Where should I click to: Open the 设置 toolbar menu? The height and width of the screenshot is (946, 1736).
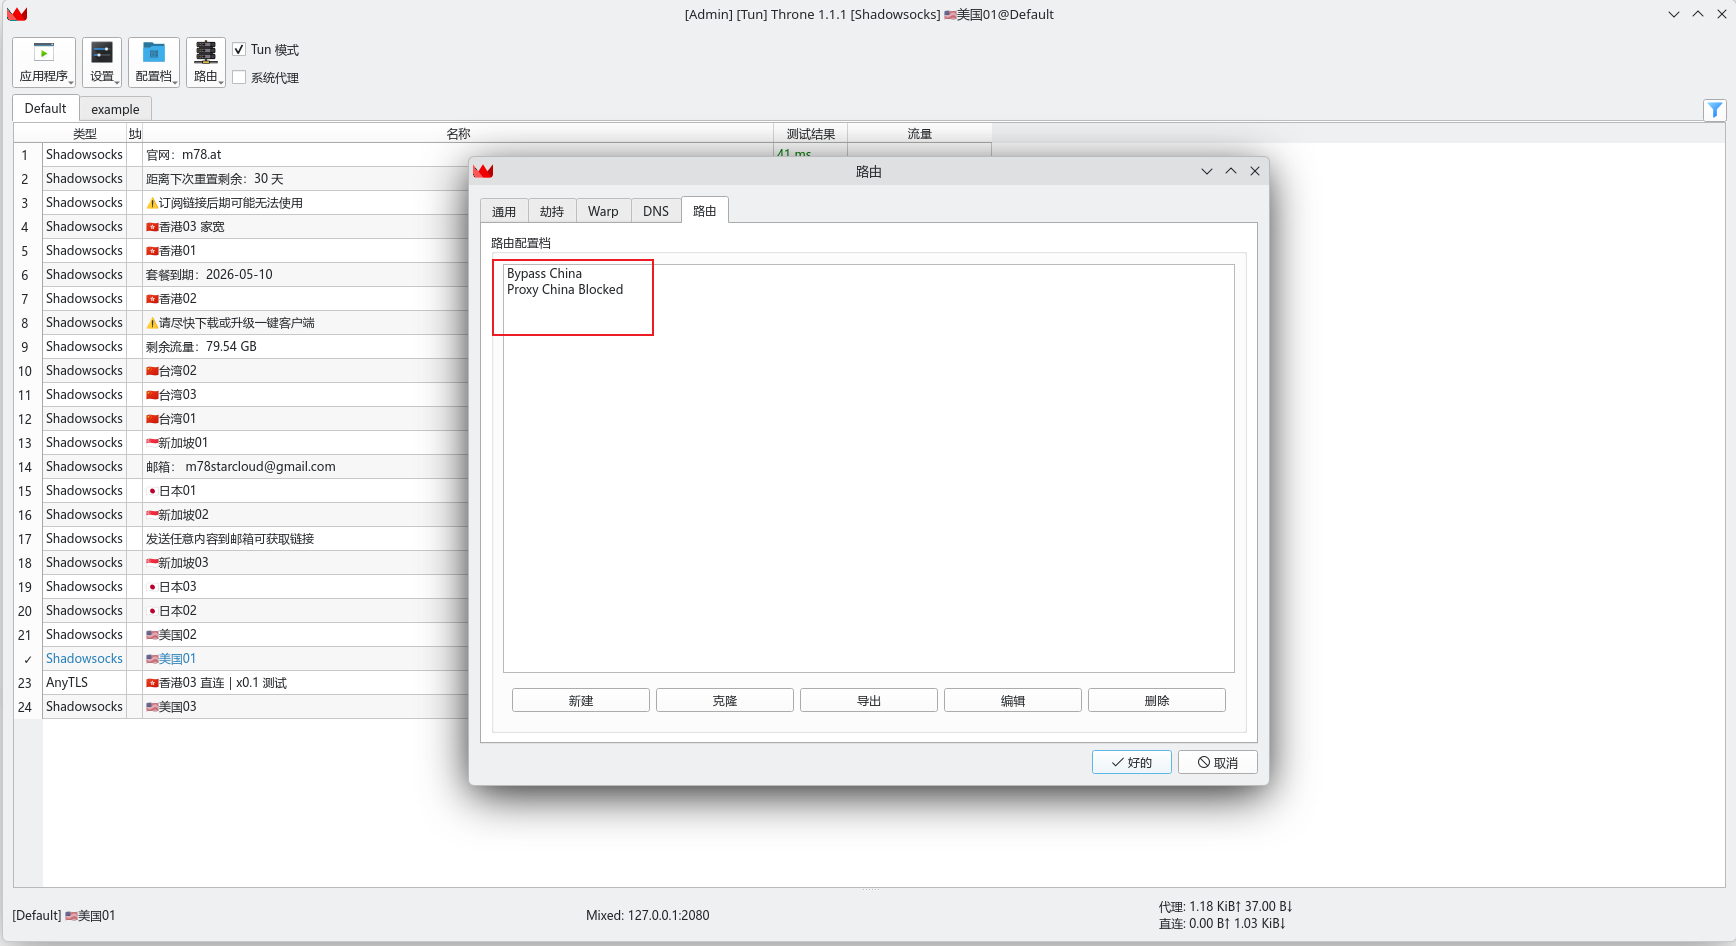[x=102, y=62]
